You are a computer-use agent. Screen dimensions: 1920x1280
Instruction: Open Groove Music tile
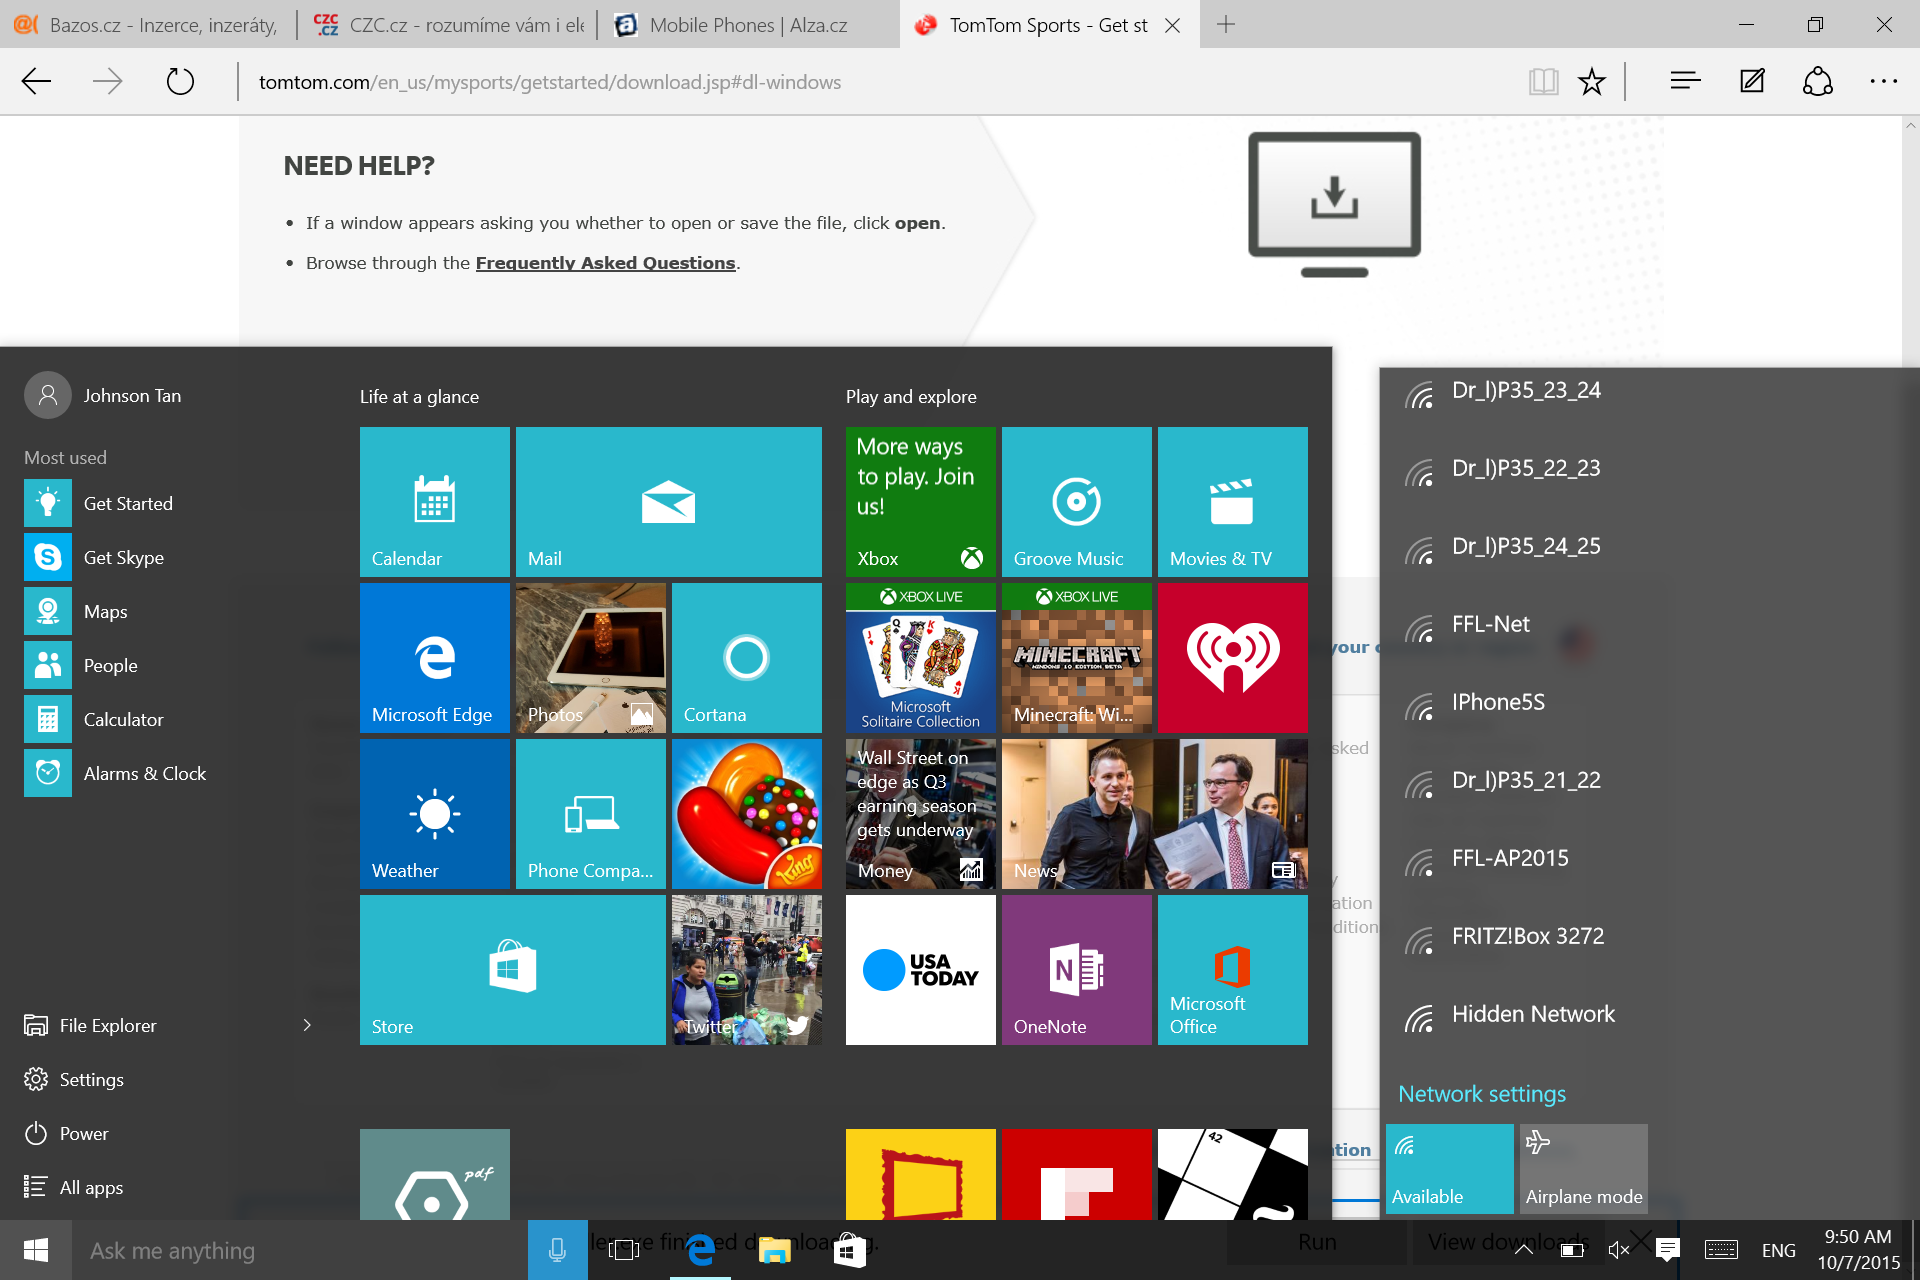pos(1076,501)
